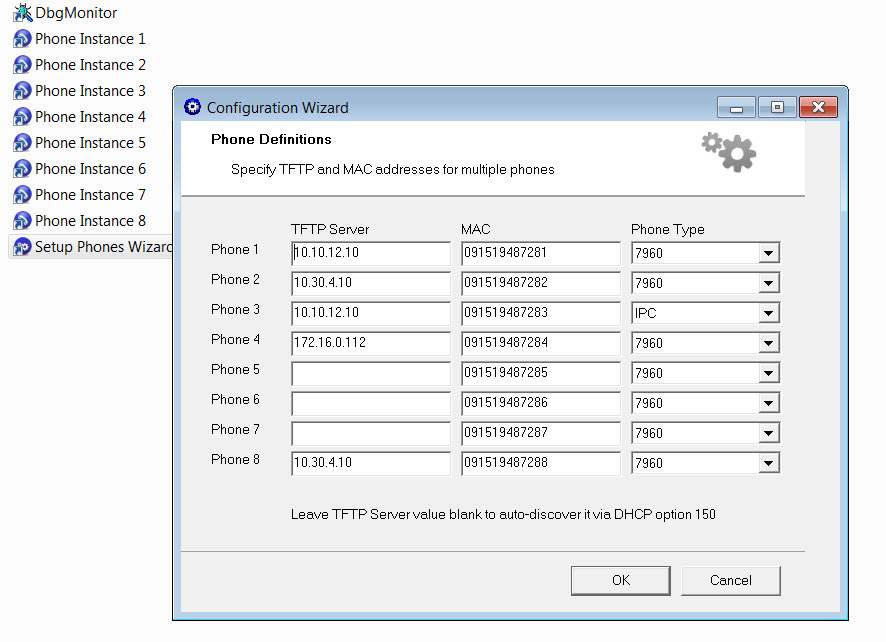
Task: Expand Phone 8 Phone Type dropdown
Action: point(768,464)
